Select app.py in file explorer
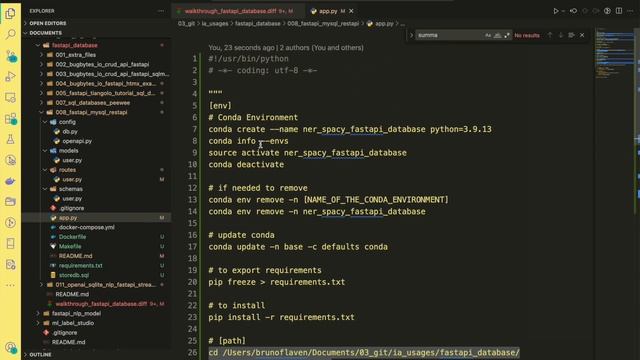The image size is (640, 360). coord(68,218)
